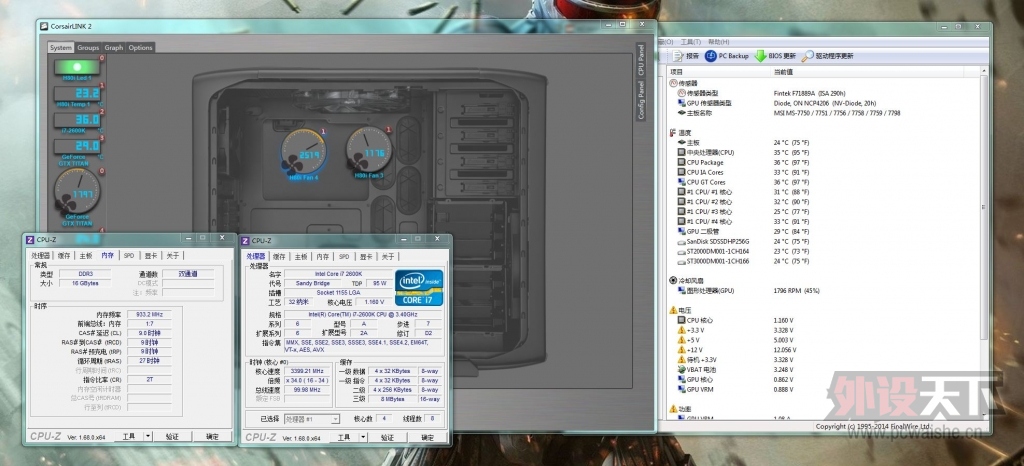
Task: Open 工具 dropdown arrow in memory CPU-Z window
Action: pos(148,436)
